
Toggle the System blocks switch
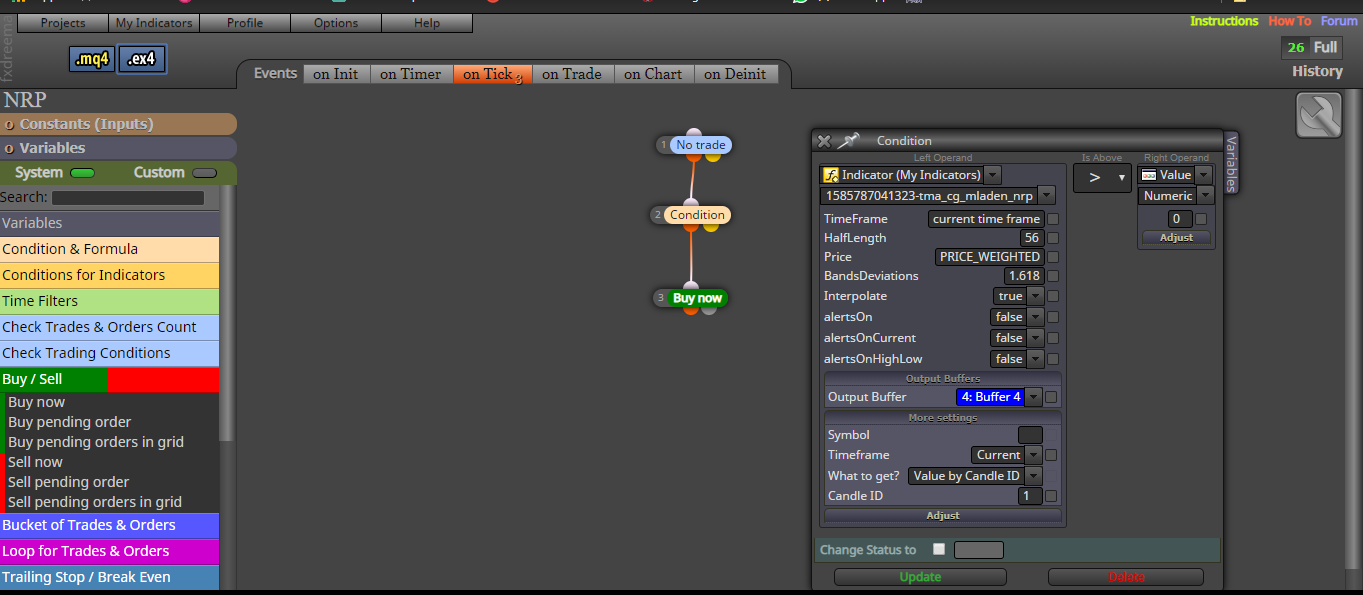pos(83,173)
